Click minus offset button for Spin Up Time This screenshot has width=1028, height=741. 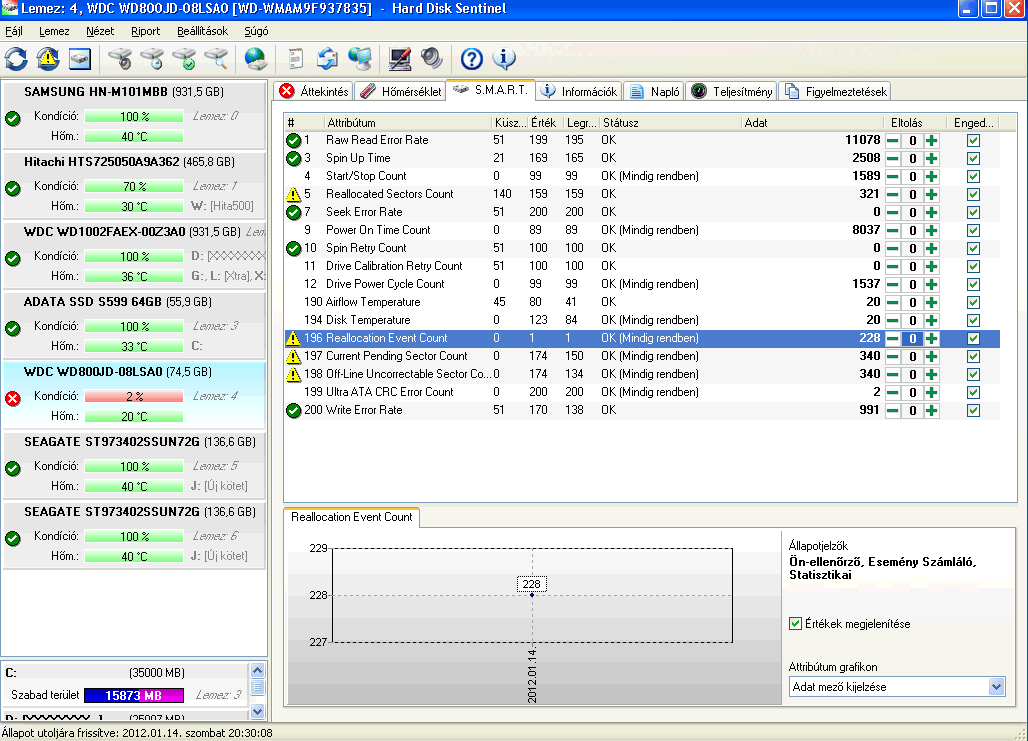tap(892, 159)
